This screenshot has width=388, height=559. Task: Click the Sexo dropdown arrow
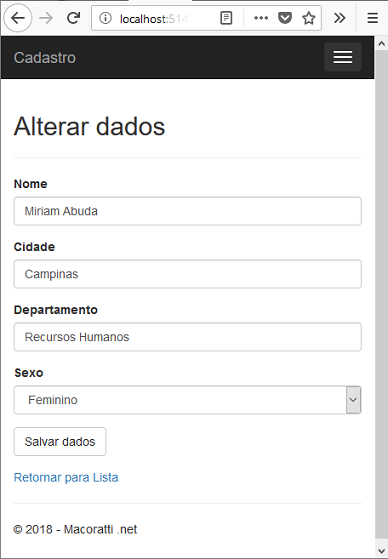pyautogui.click(x=353, y=400)
